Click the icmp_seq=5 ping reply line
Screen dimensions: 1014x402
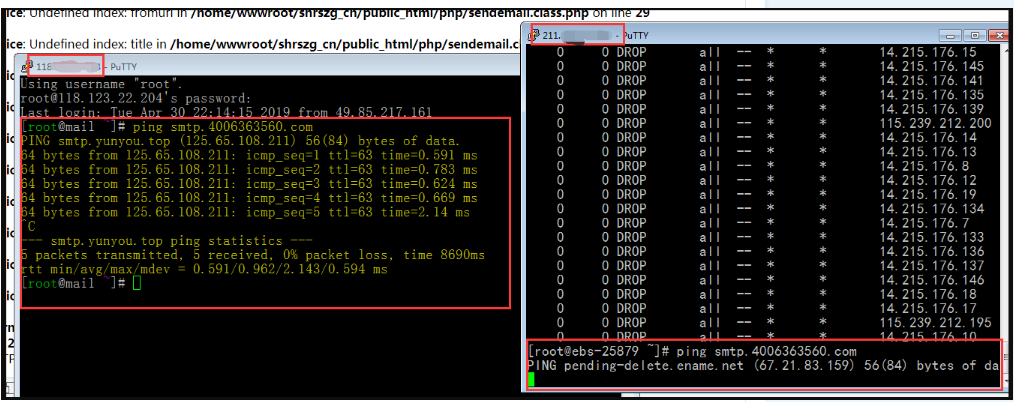[x=245, y=213]
